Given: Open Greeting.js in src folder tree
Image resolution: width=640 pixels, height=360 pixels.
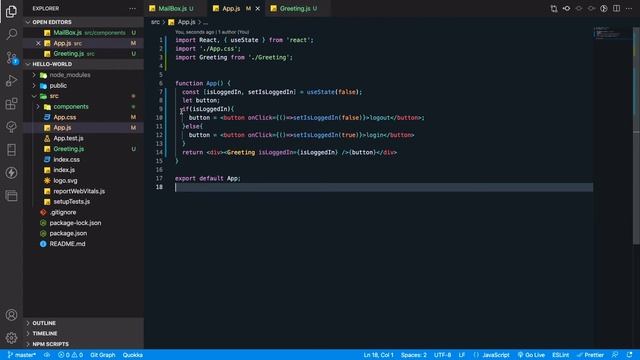Looking at the screenshot, I should pos(83,149).
